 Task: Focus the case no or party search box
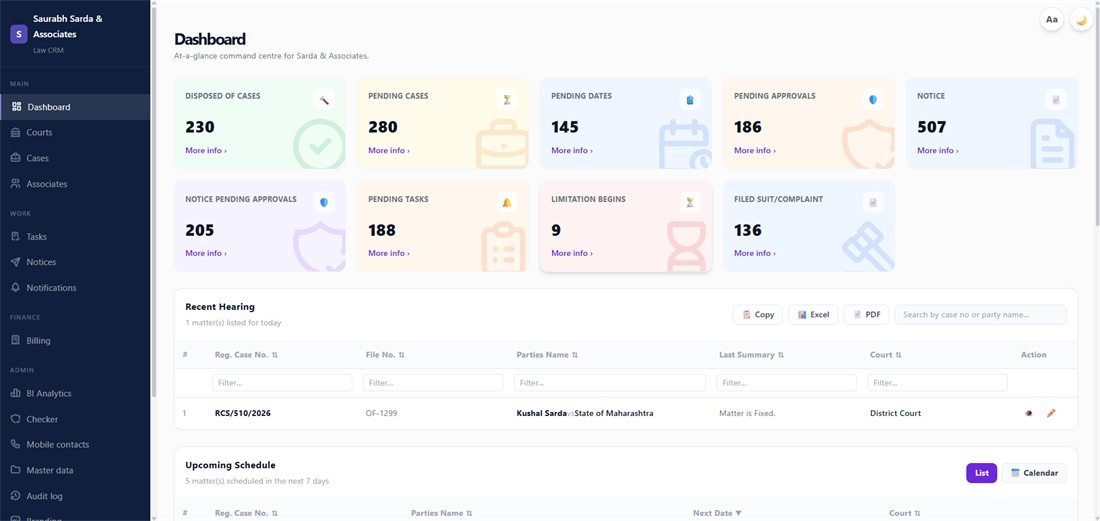(x=980, y=315)
